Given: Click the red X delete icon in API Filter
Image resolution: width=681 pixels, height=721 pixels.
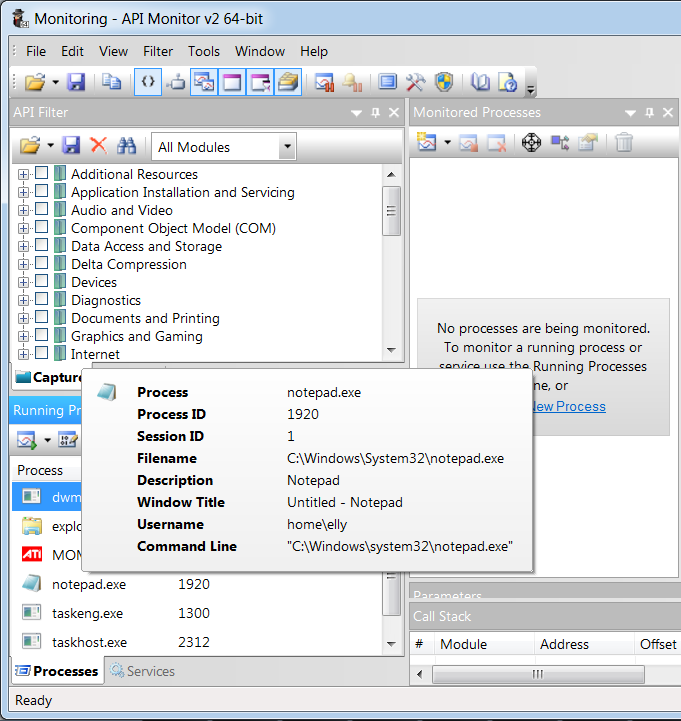Looking at the screenshot, I should (98, 146).
